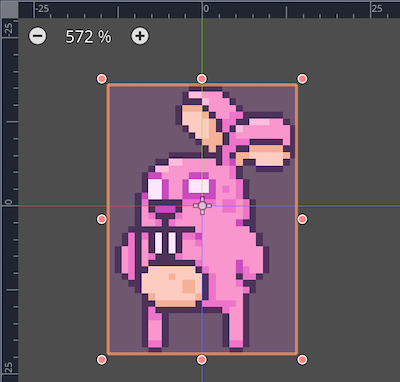Viewport: 400px width, 382px height.
Task: Click the zoom in plus button
Action: tap(140, 36)
